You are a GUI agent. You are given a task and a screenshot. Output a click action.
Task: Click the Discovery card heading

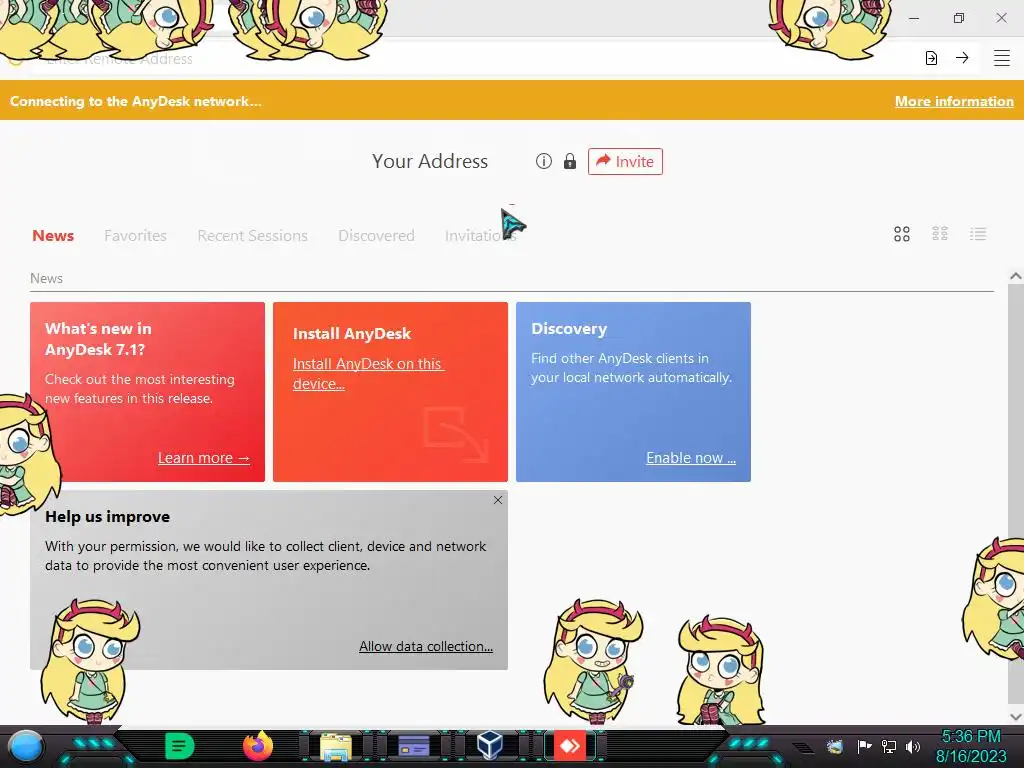click(569, 328)
